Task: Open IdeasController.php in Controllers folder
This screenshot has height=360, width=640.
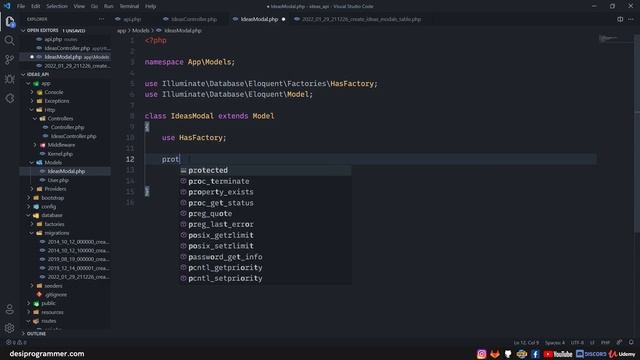Action: pos(73,136)
